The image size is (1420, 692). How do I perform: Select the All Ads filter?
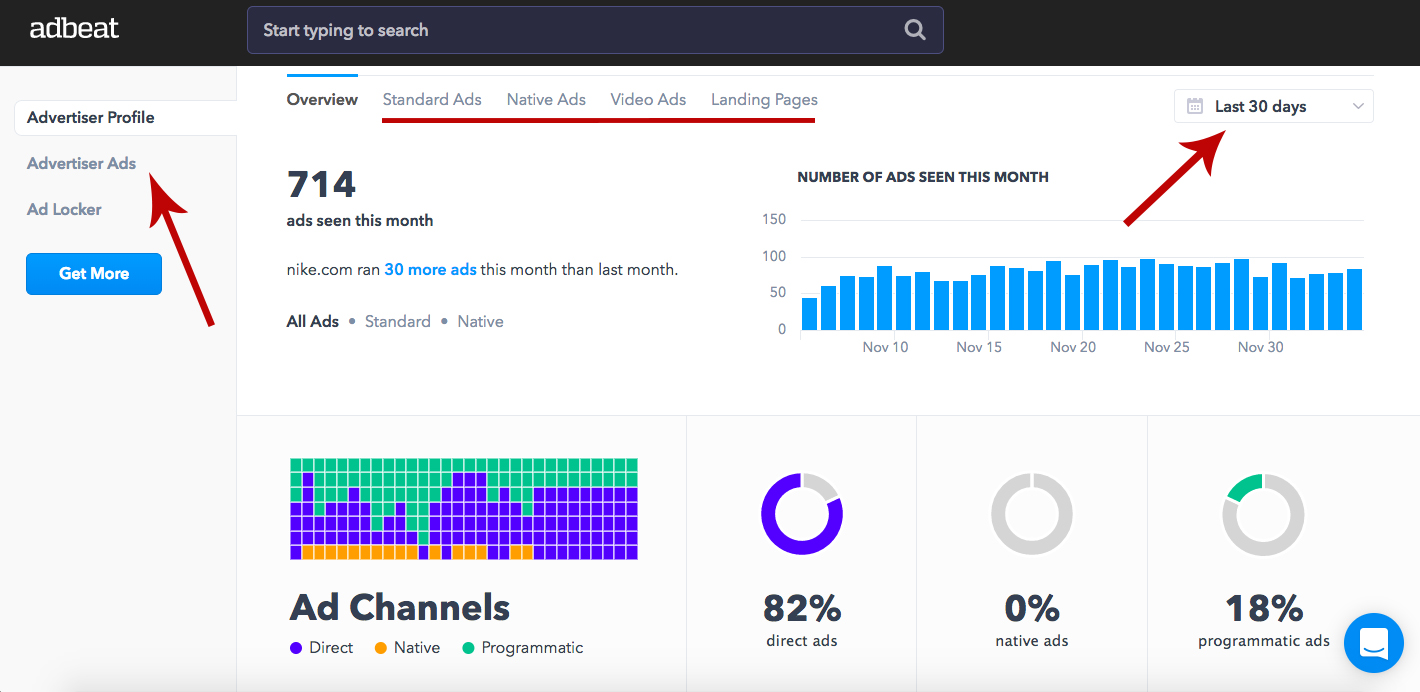pos(312,321)
